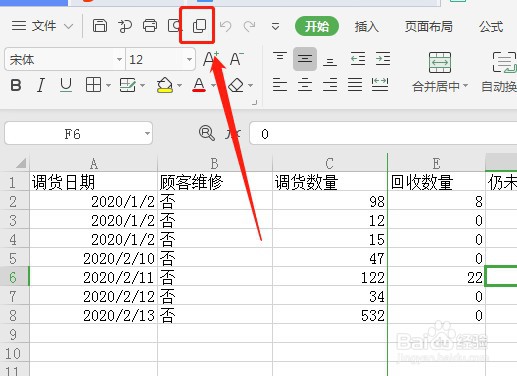Image resolution: width=517 pixels, height=376 pixels.
Task: Select column E header
Action: point(436,163)
